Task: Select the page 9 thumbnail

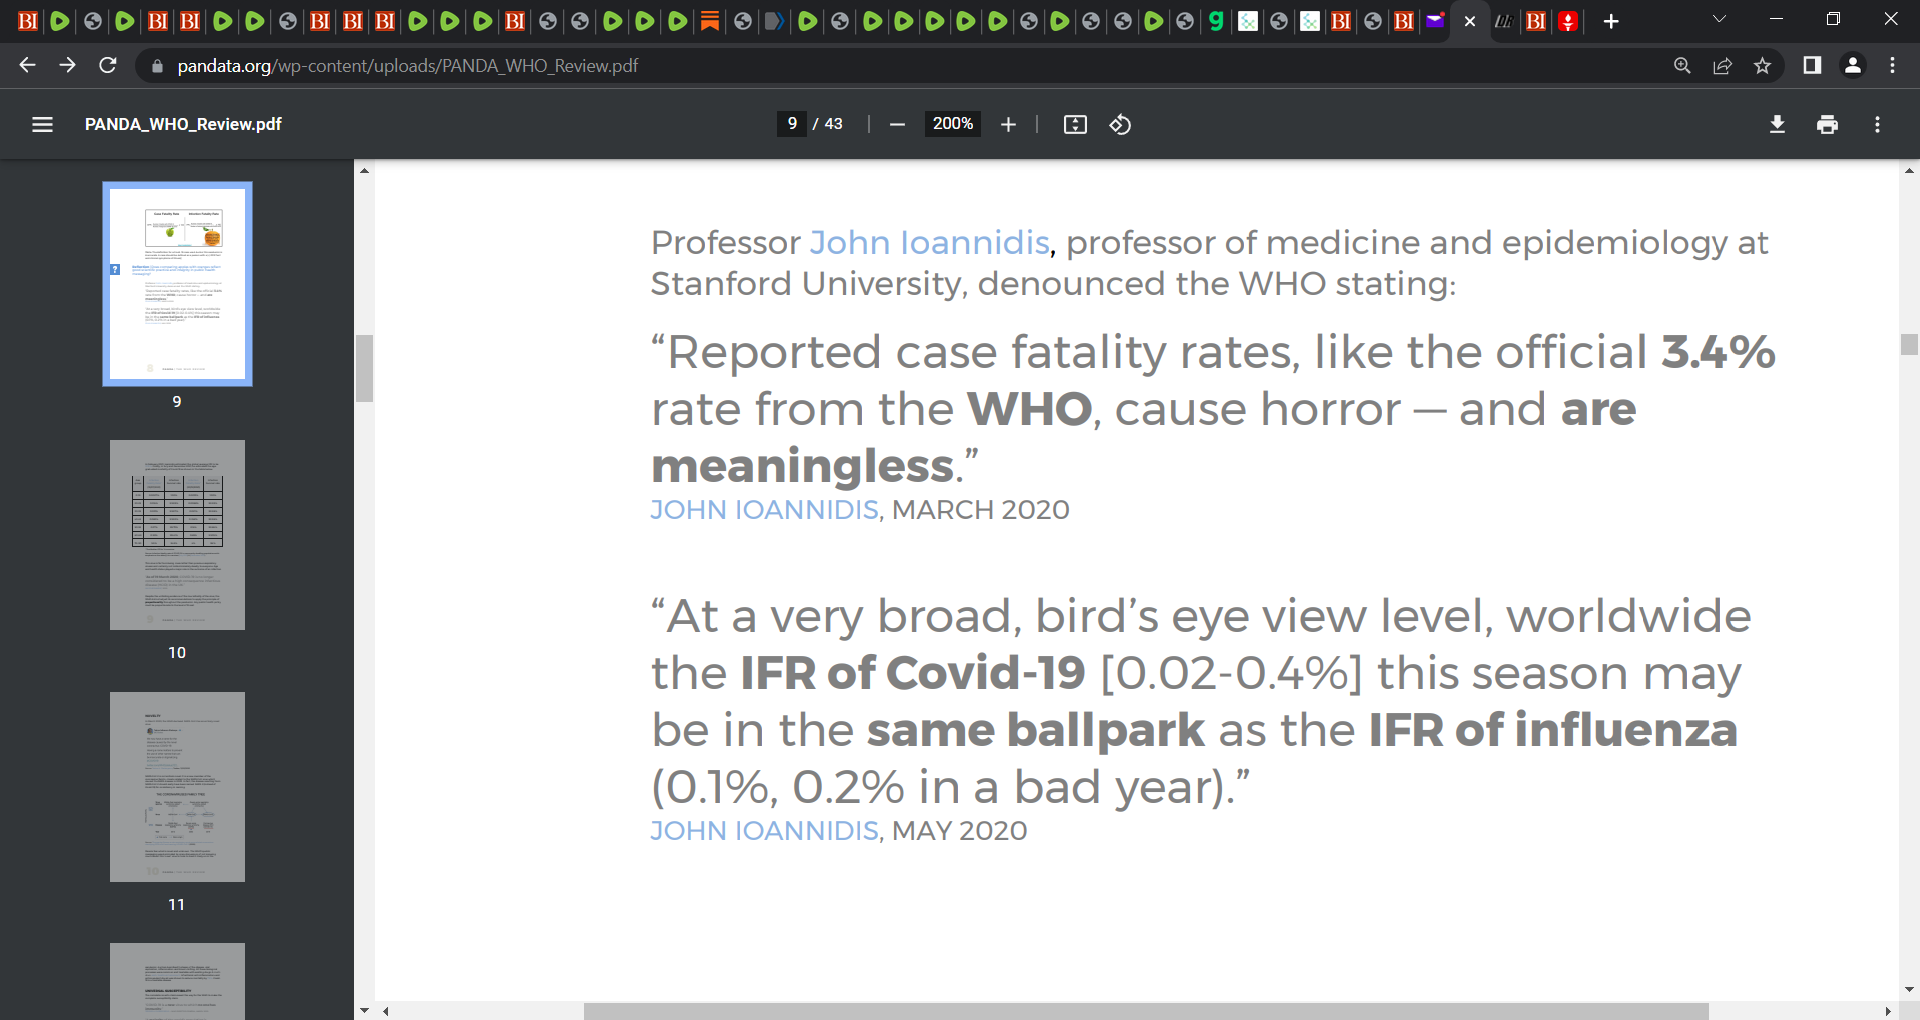Action: (x=177, y=284)
